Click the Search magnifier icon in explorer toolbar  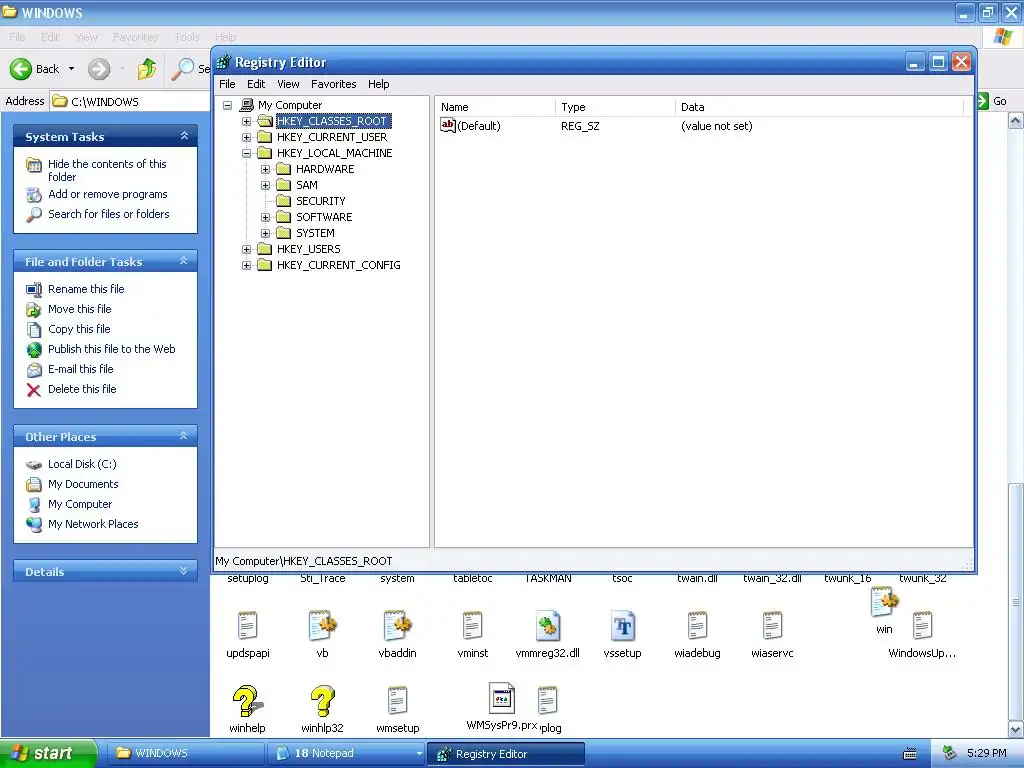[183, 69]
